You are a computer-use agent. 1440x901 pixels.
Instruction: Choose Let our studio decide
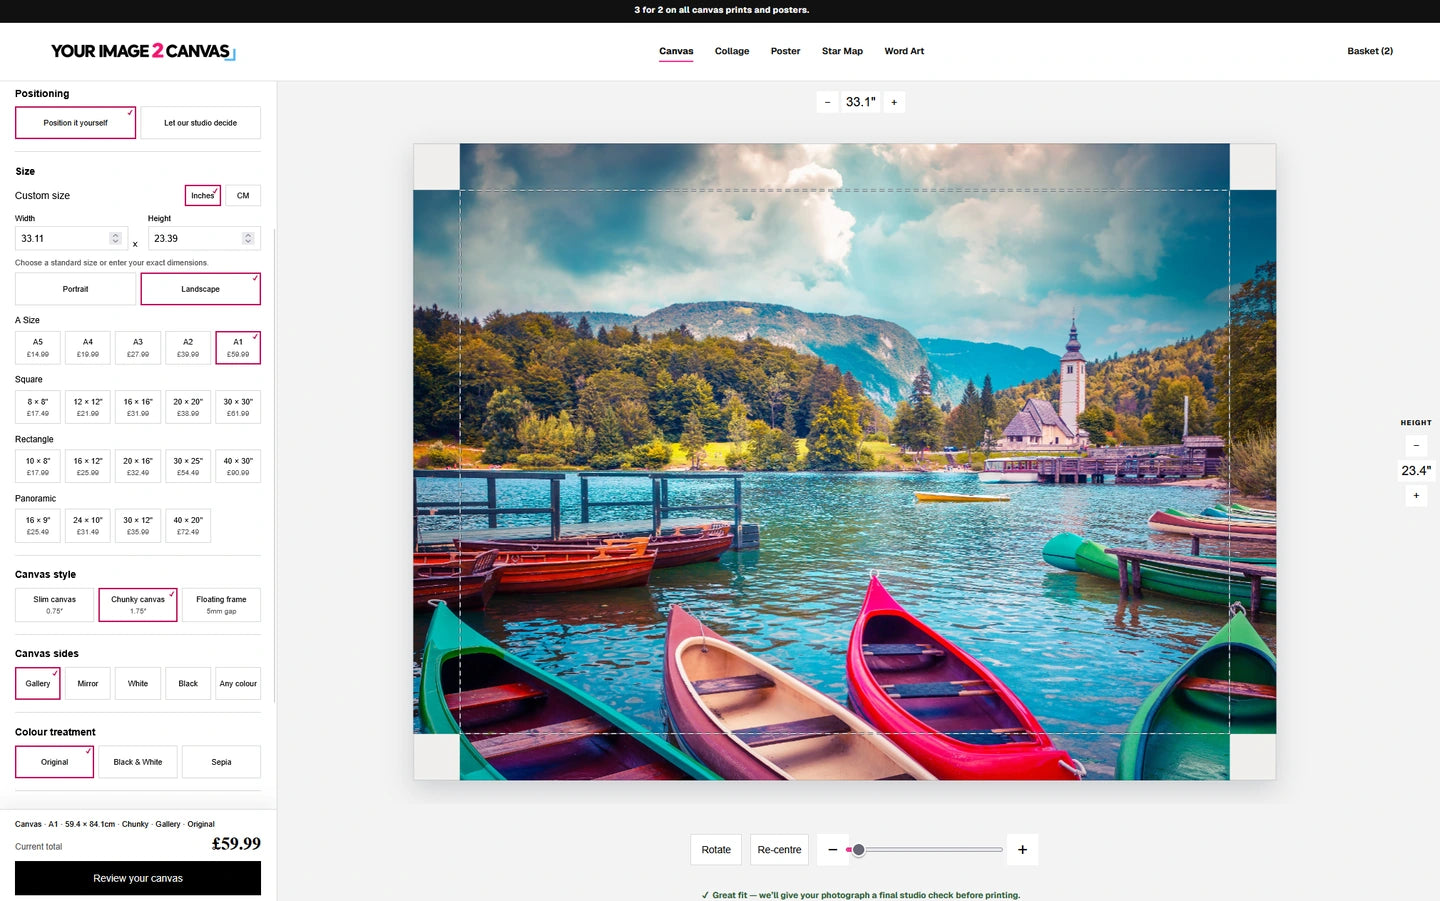tap(200, 123)
